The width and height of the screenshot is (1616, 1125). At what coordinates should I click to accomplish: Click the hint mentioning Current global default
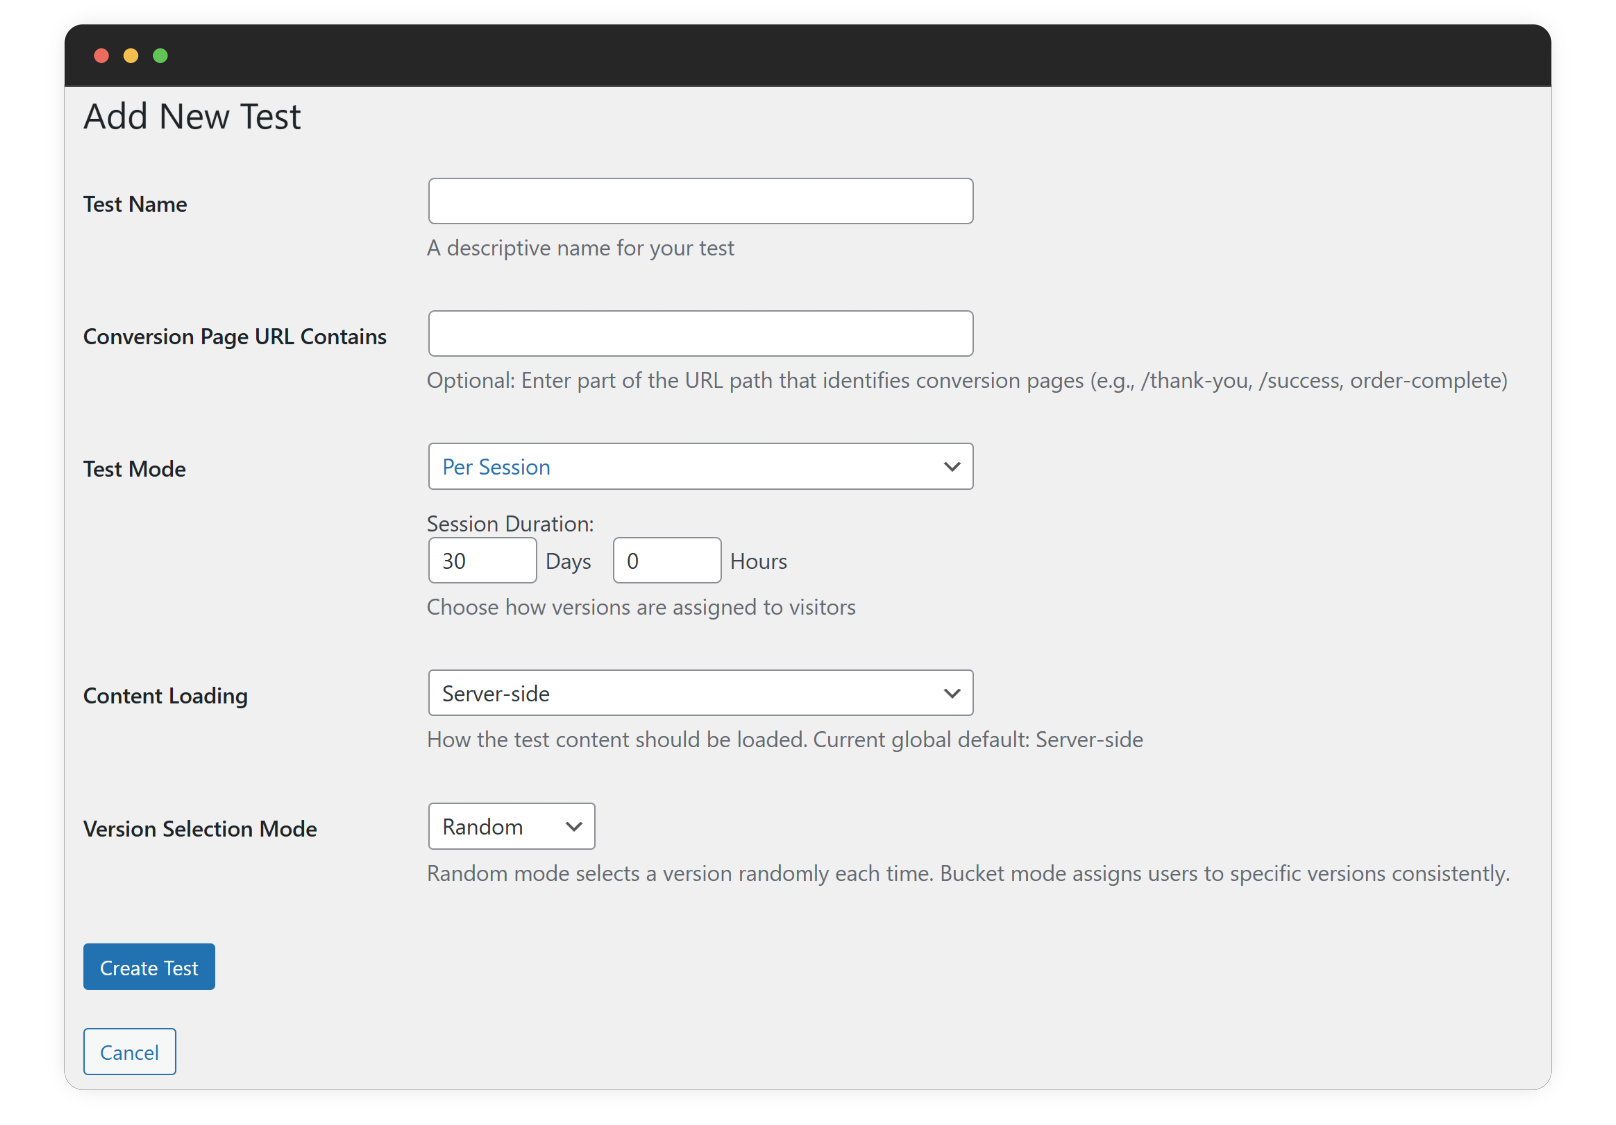click(785, 740)
